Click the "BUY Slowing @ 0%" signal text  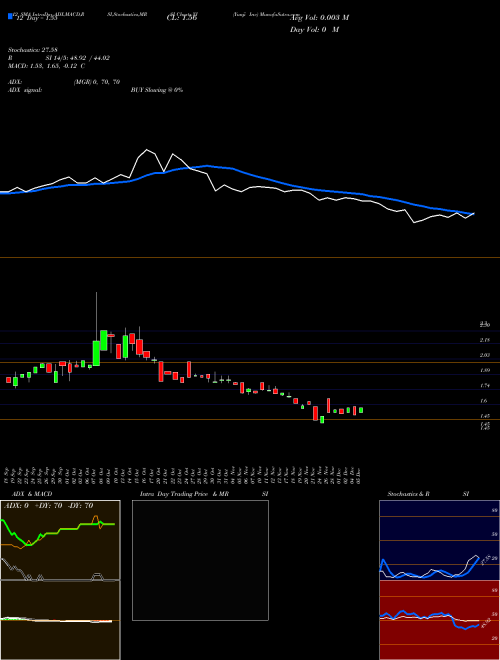coord(157,90)
